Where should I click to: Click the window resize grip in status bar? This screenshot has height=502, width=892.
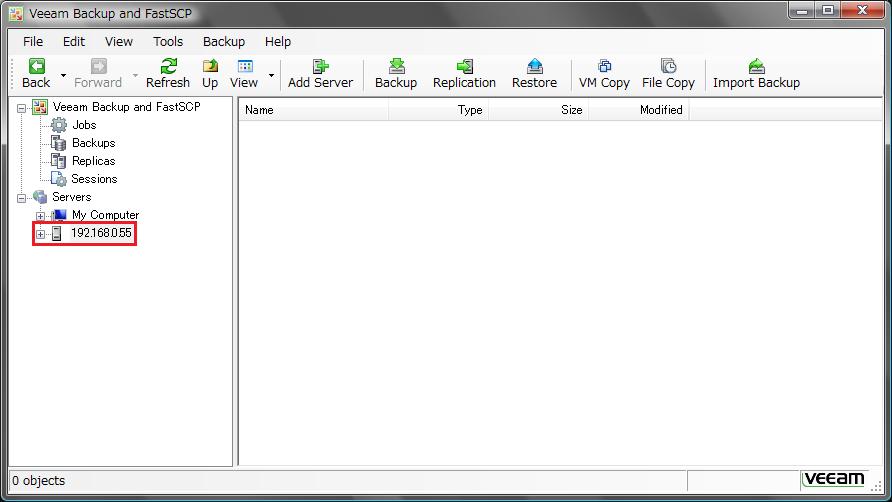[877, 485]
